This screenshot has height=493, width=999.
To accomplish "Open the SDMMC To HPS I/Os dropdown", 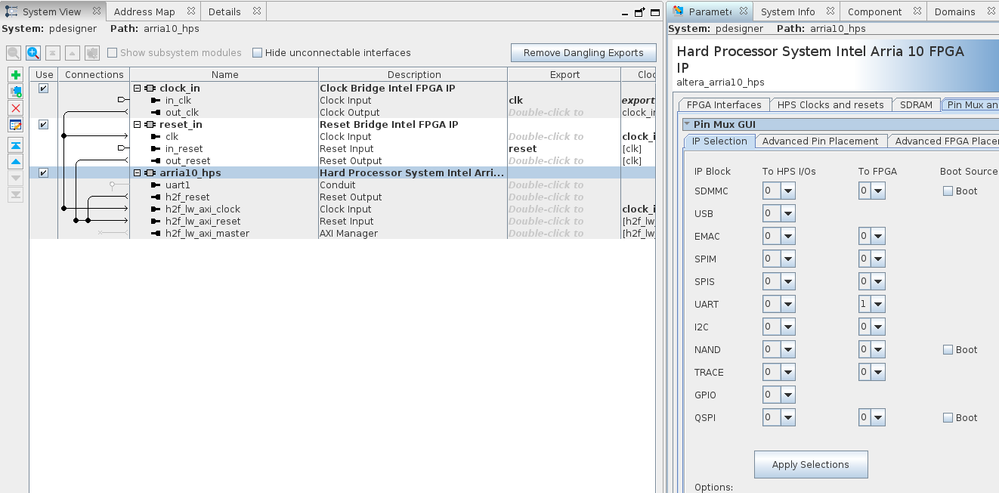I will (788, 191).
